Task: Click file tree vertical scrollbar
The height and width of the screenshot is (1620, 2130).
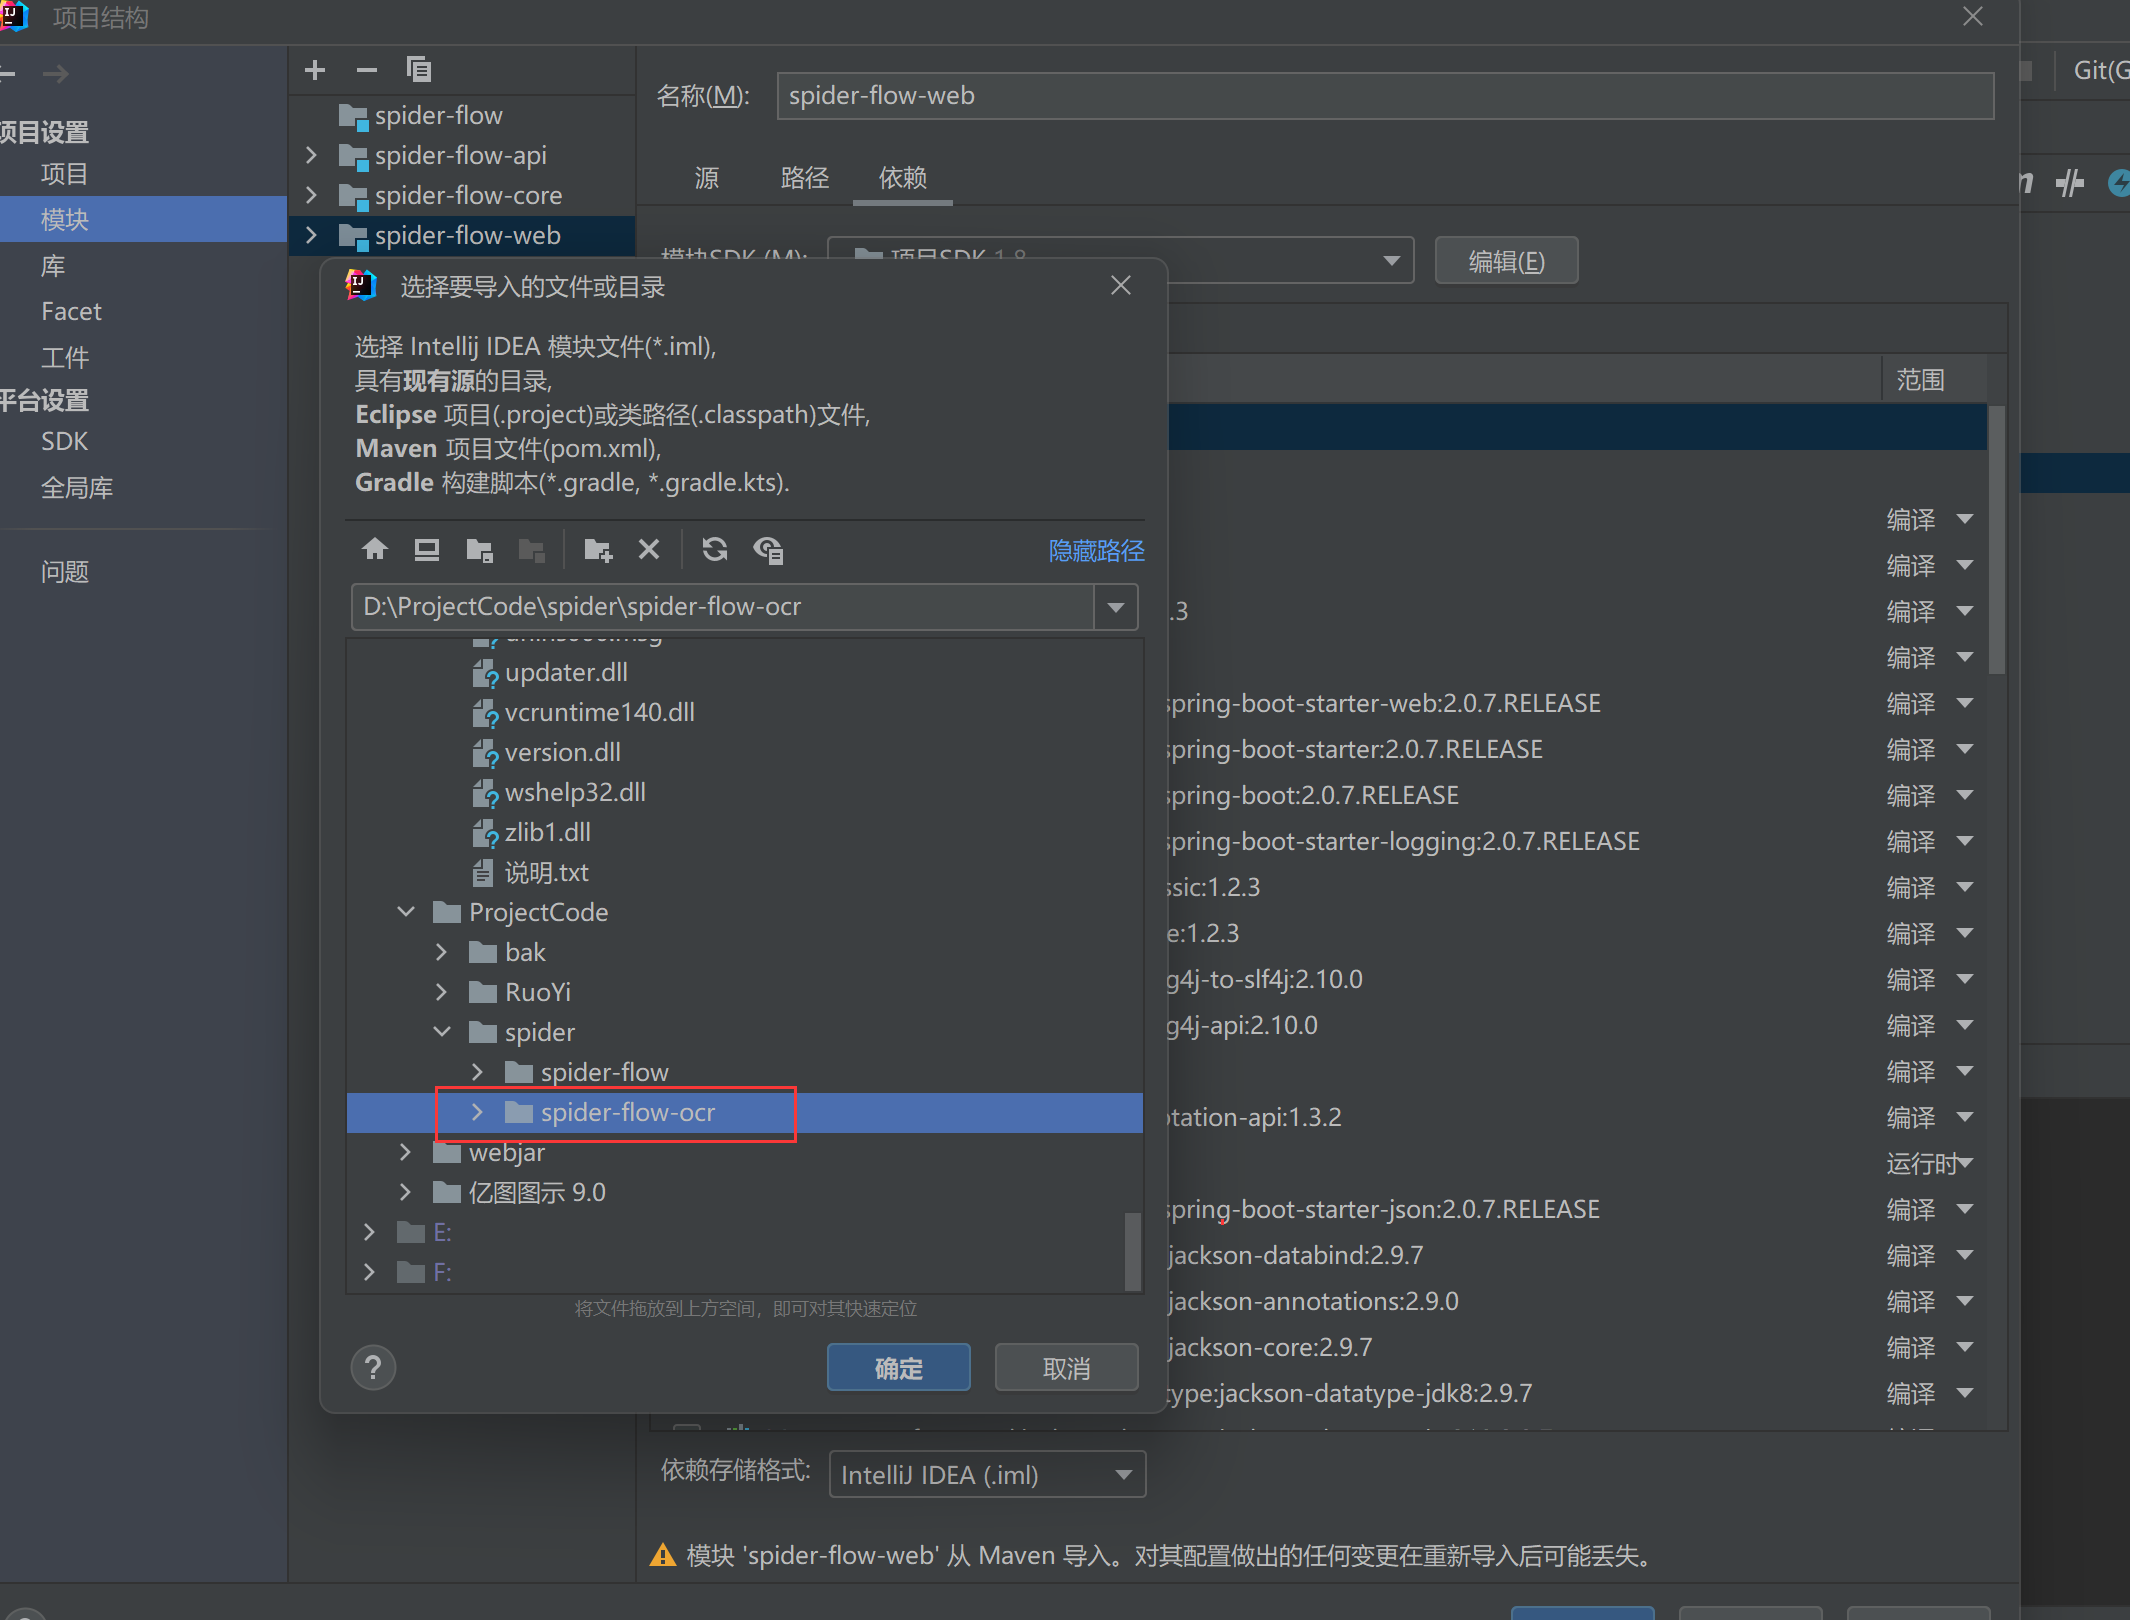Action: coord(1133,1252)
